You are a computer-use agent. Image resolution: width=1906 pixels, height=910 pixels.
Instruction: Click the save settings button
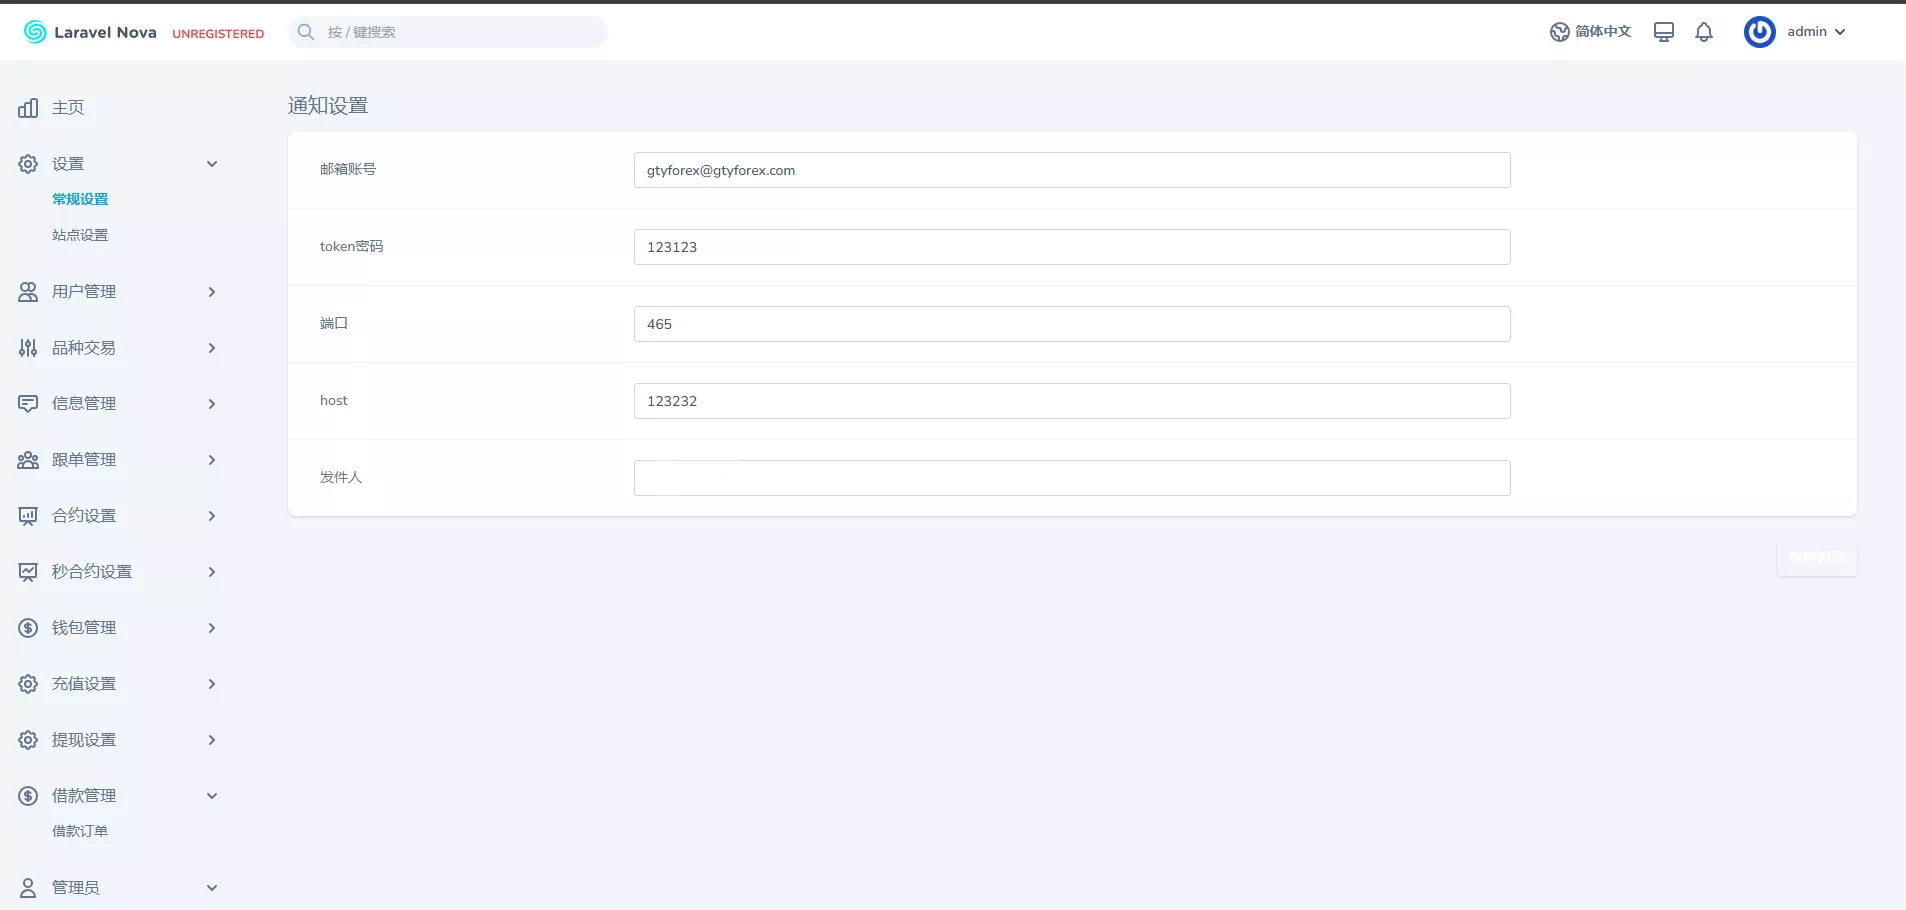(1816, 557)
